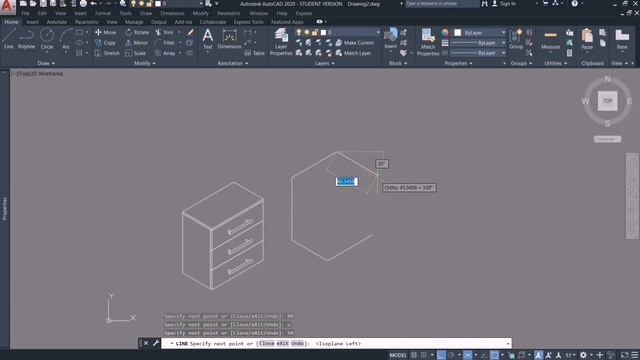This screenshot has height=360, width=640.
Task: Click the TOP face of ViewCube
Action: (x=607, y=101)
